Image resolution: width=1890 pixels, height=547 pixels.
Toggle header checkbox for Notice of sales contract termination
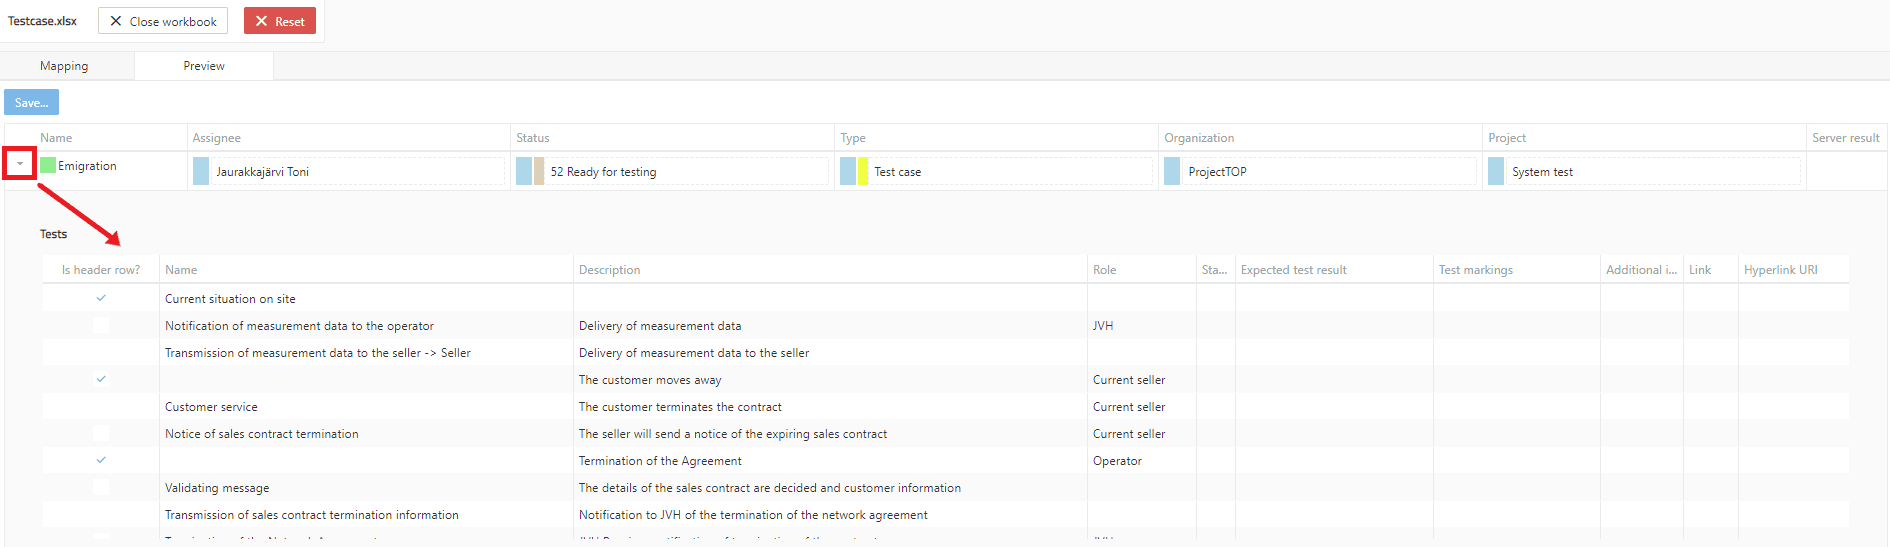point(101,433)
